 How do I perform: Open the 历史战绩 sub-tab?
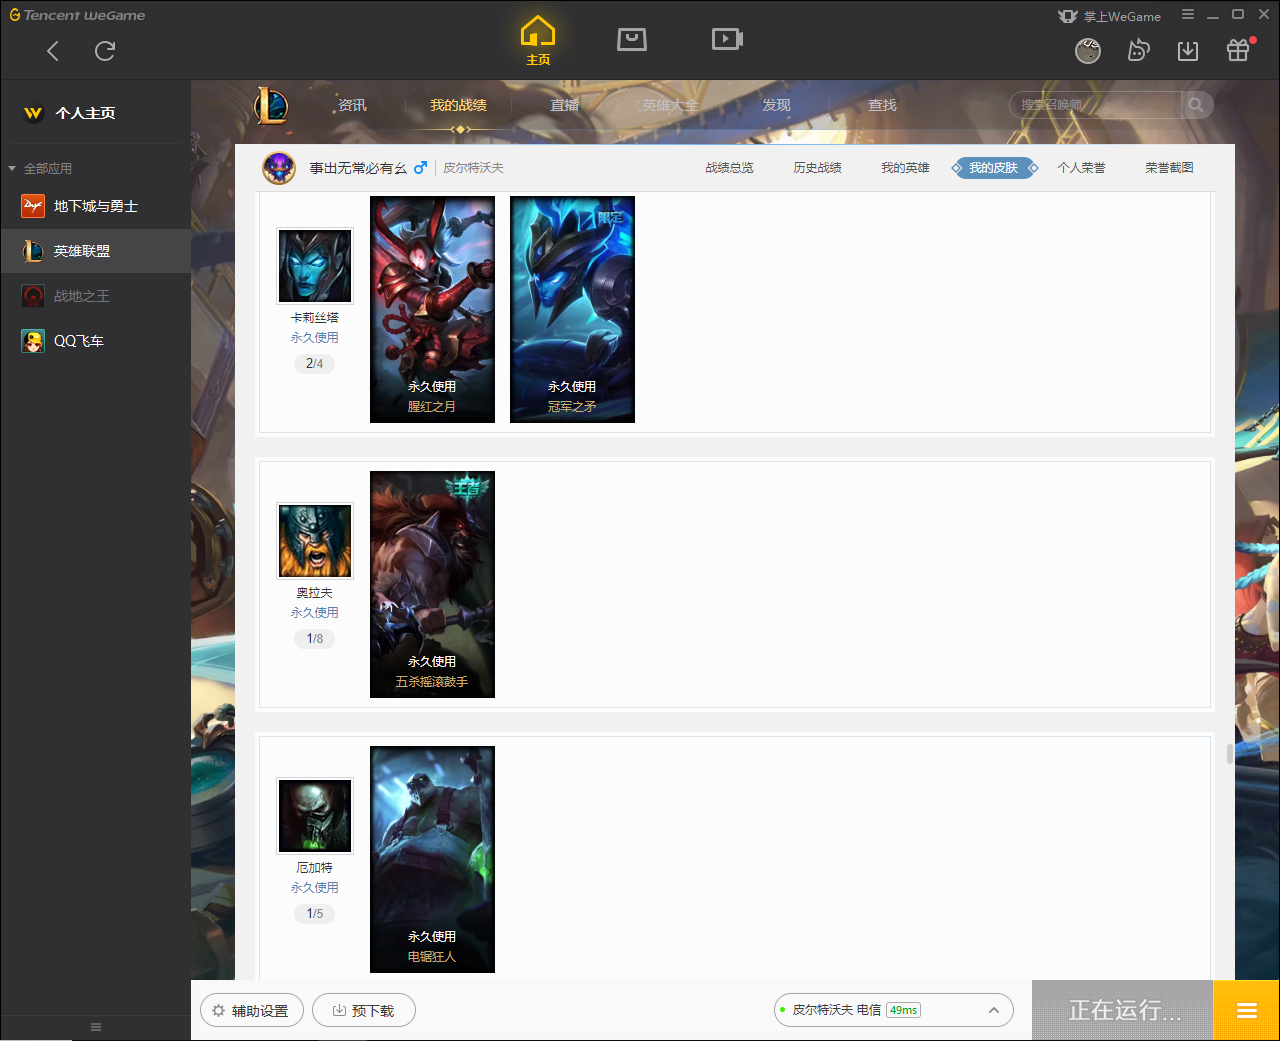(817, 168)
